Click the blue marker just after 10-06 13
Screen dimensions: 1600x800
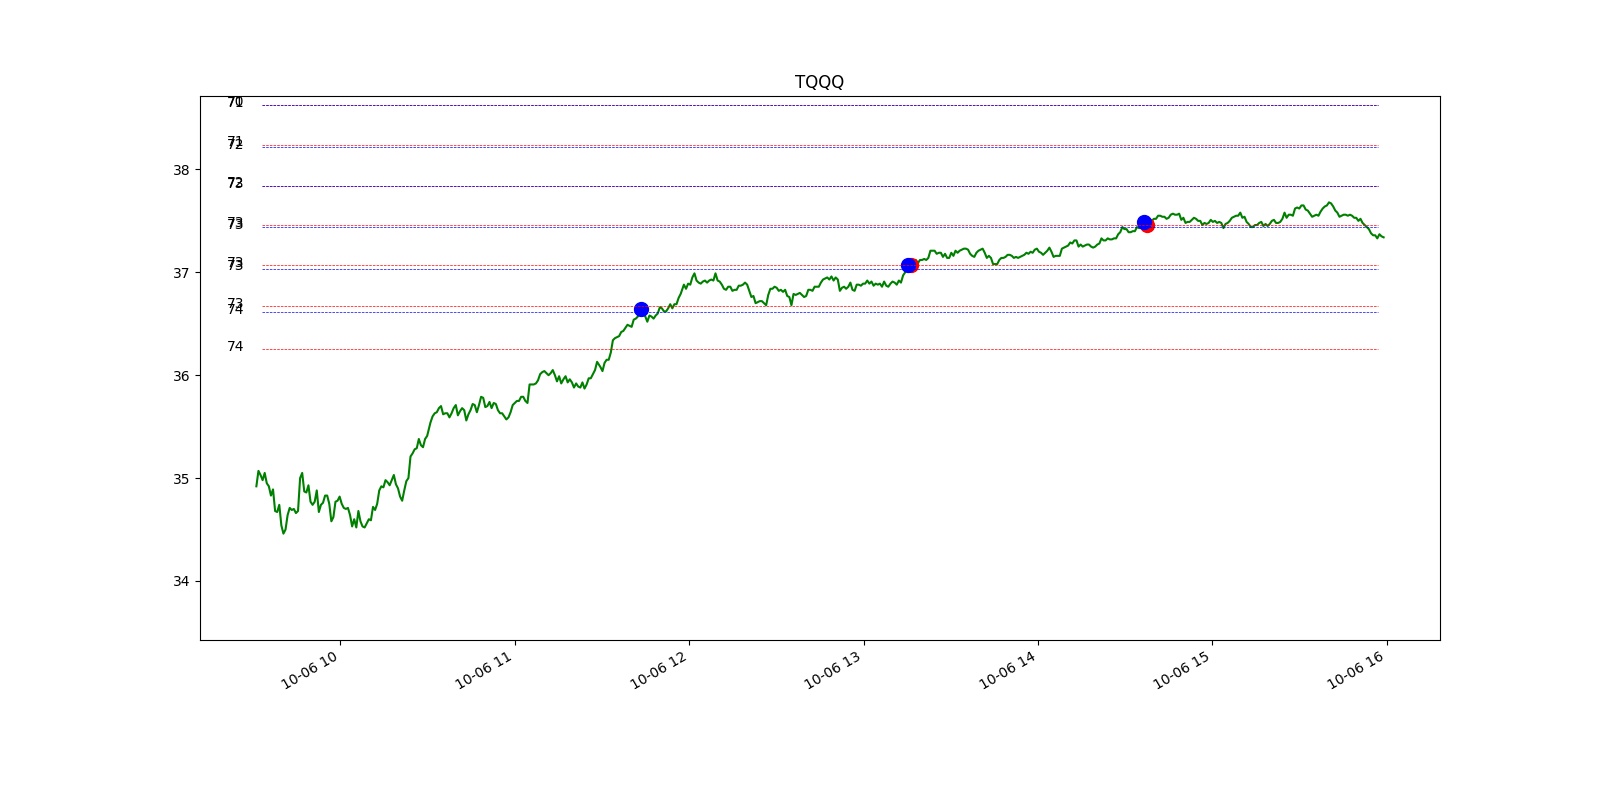[x=908, y=265]
